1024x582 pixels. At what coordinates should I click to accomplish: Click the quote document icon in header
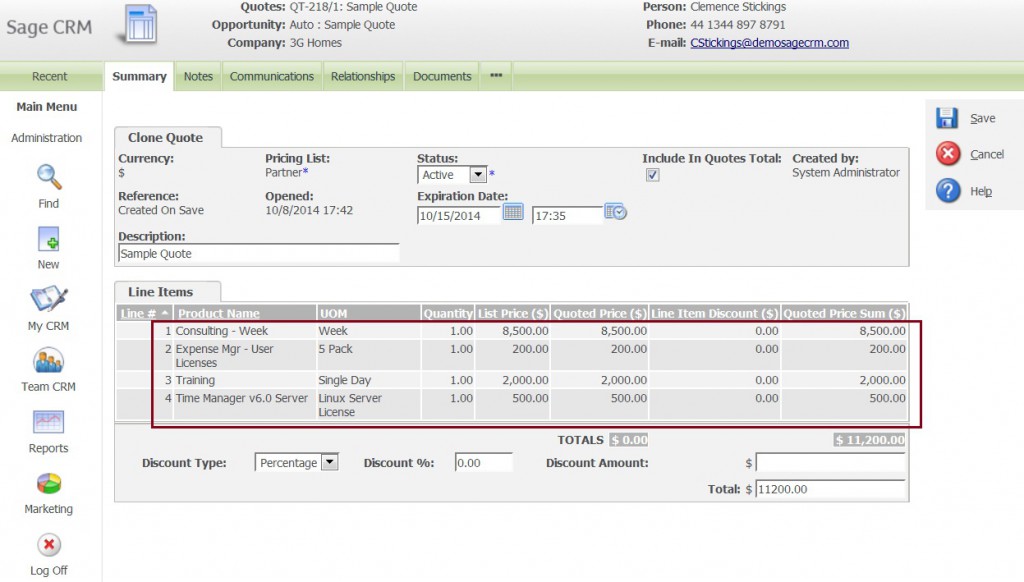139,25
